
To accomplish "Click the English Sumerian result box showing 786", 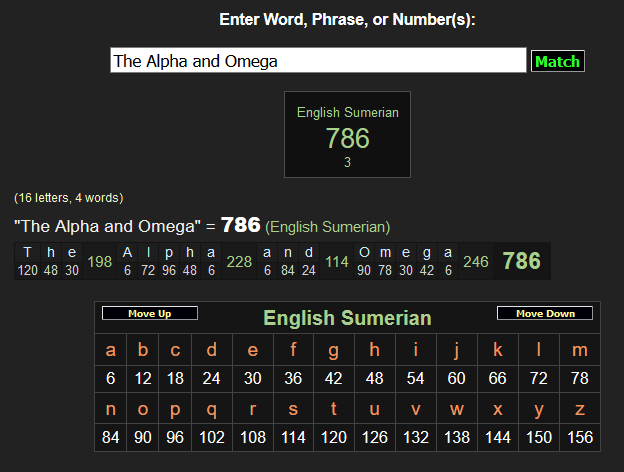I will pos(347,135).
